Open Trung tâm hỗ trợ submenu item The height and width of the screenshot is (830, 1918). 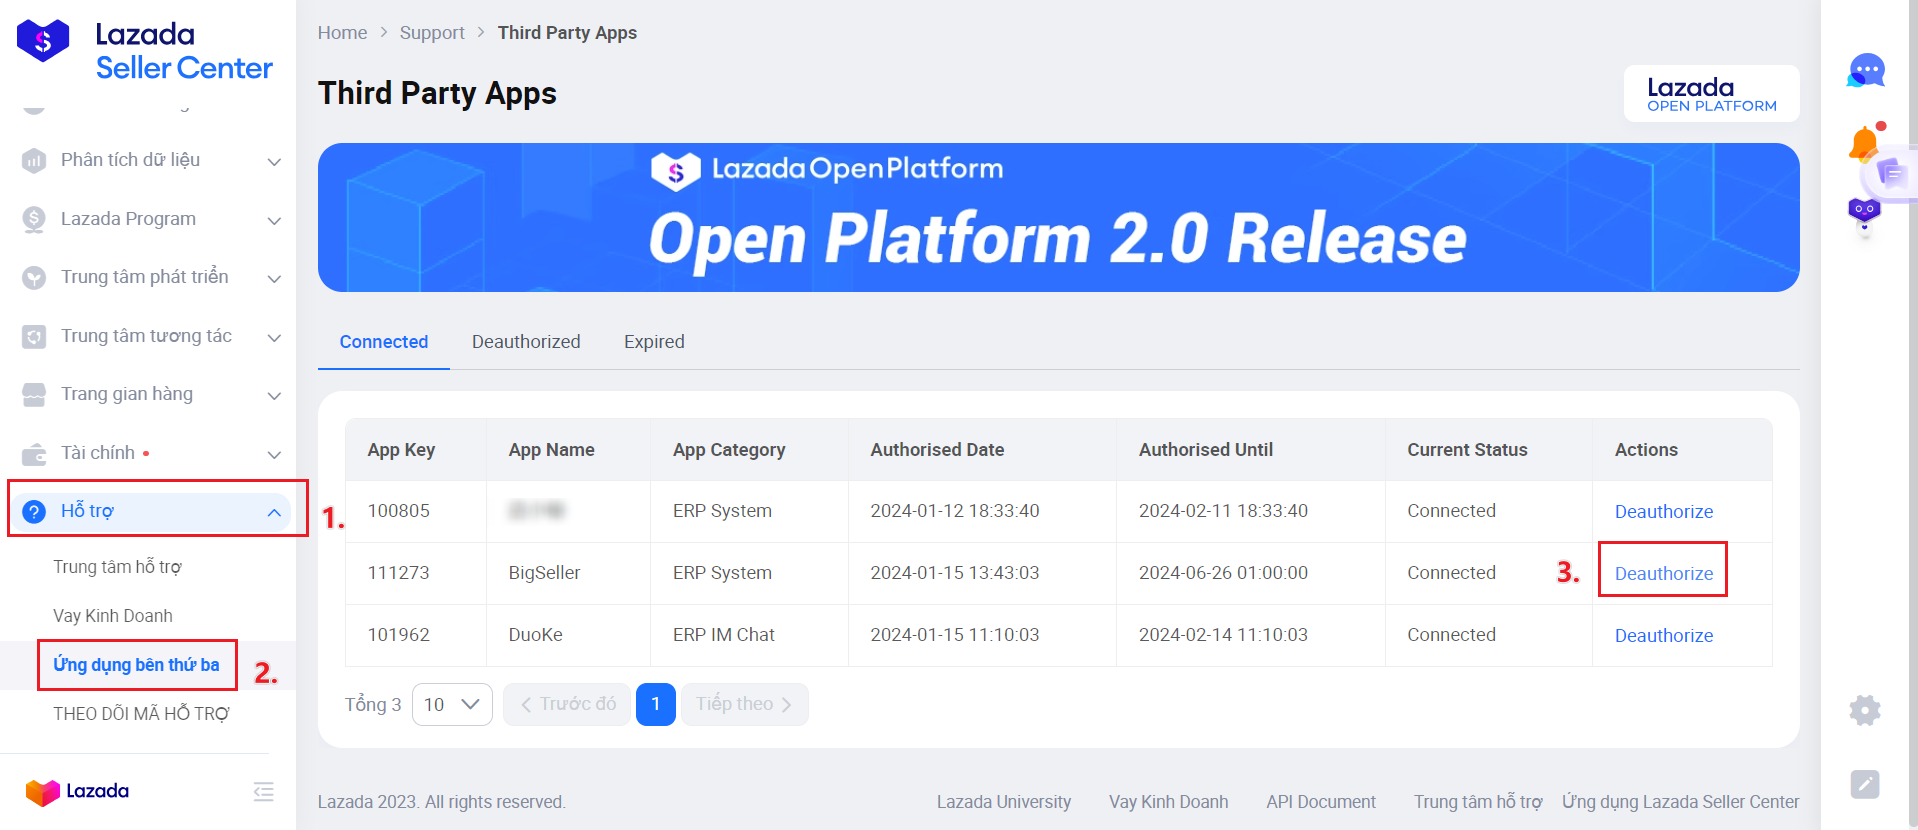[x=117, y=567]
